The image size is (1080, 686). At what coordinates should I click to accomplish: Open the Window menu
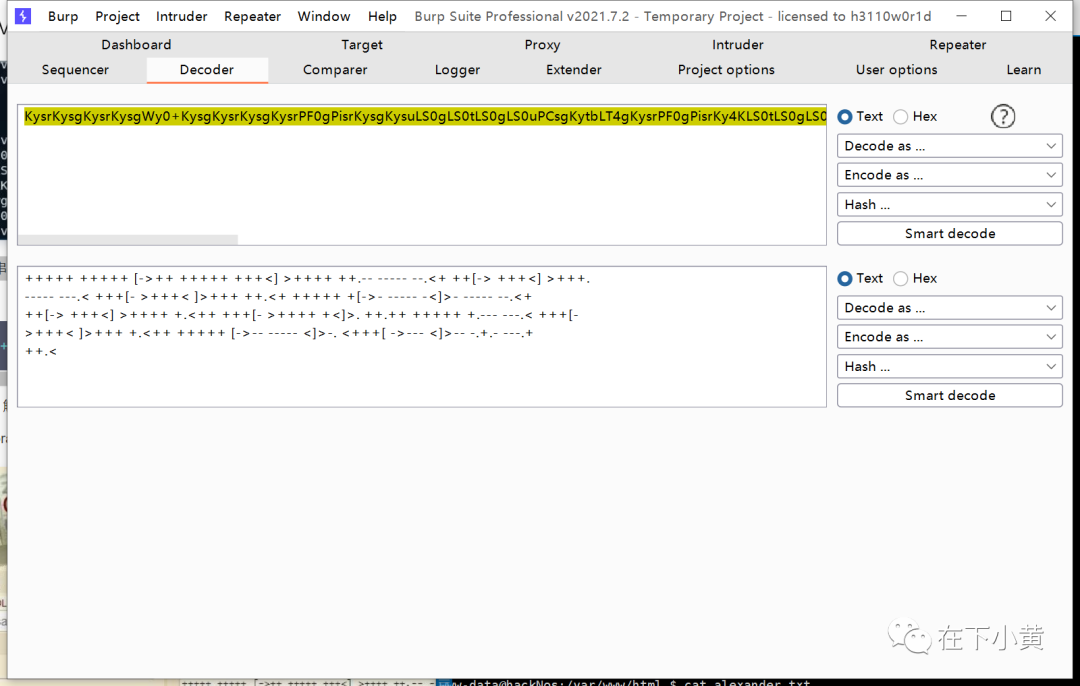coord(324,16)
